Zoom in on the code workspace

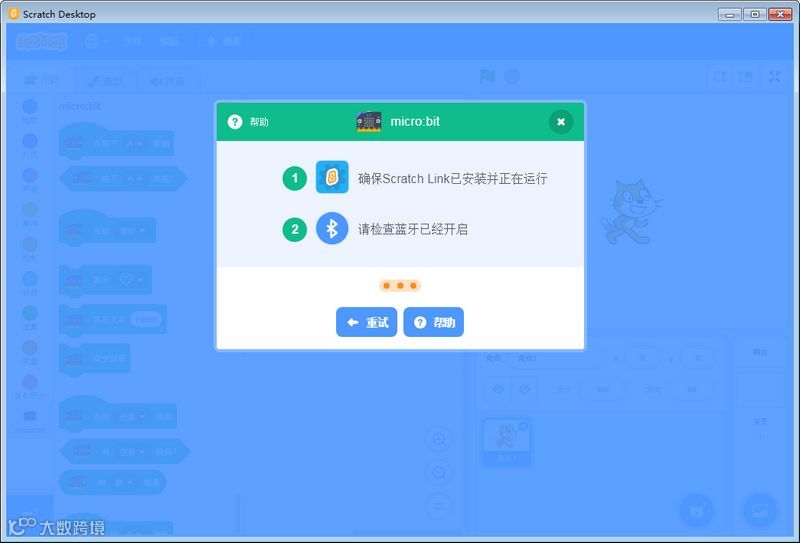pyautogui.click(x=439, y=439)
